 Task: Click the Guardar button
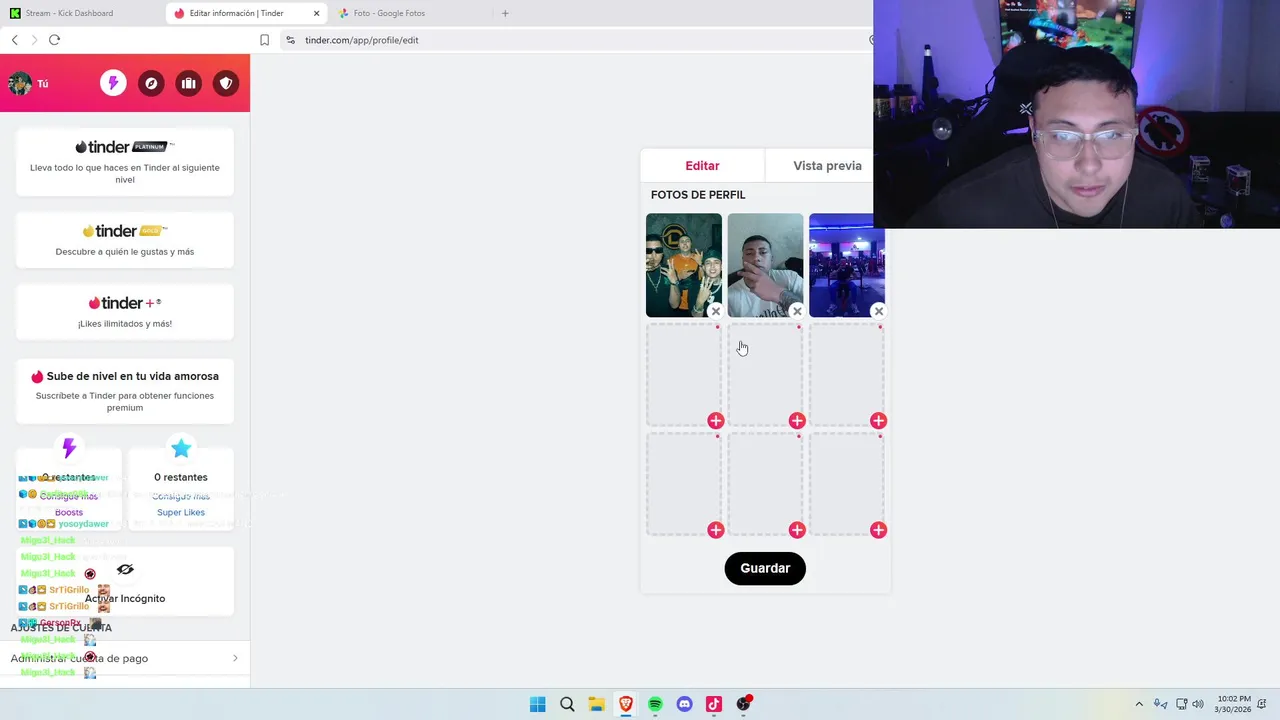(x=765, y=568)
